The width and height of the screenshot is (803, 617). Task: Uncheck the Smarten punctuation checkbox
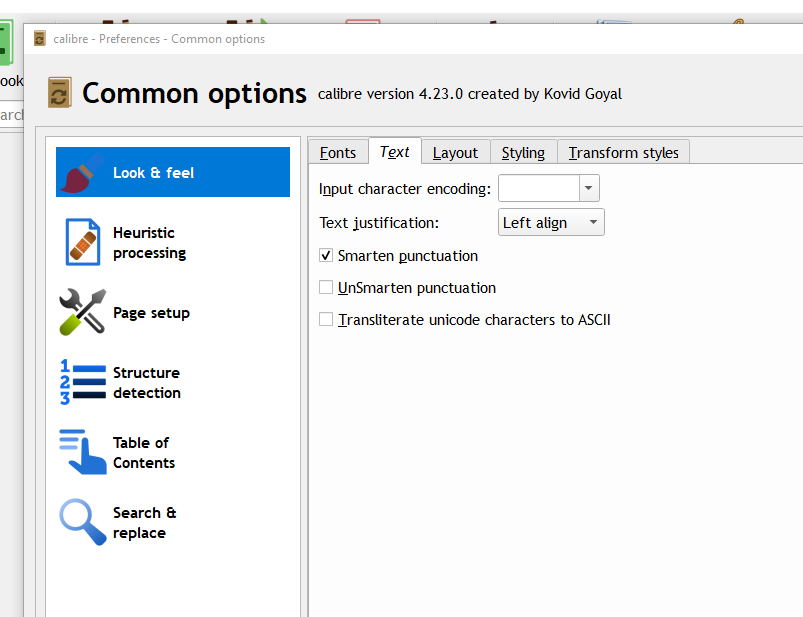326,255
